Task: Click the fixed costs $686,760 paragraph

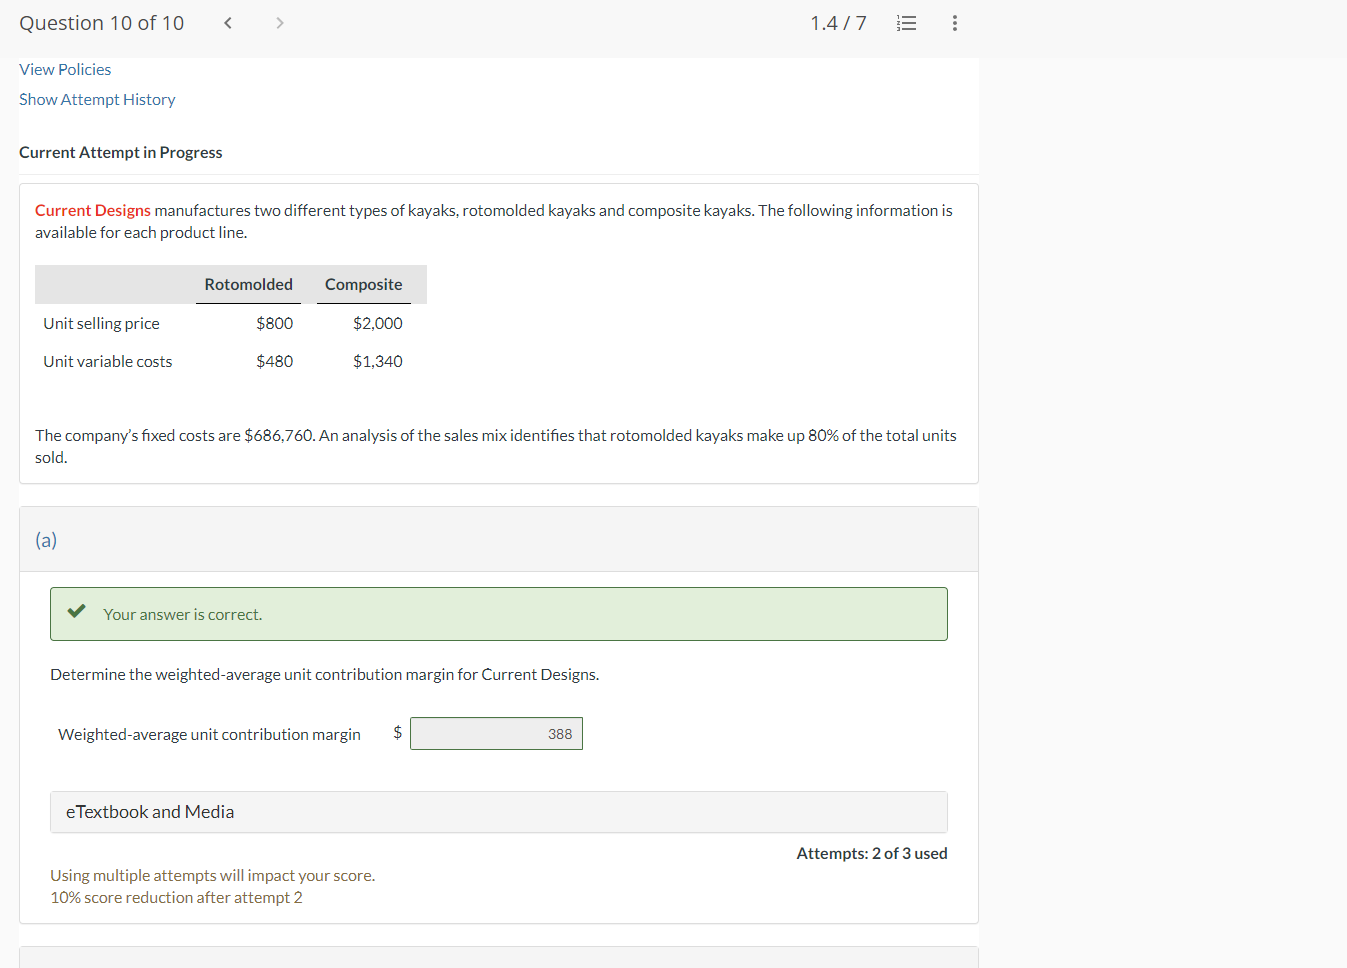Action: 496,446
